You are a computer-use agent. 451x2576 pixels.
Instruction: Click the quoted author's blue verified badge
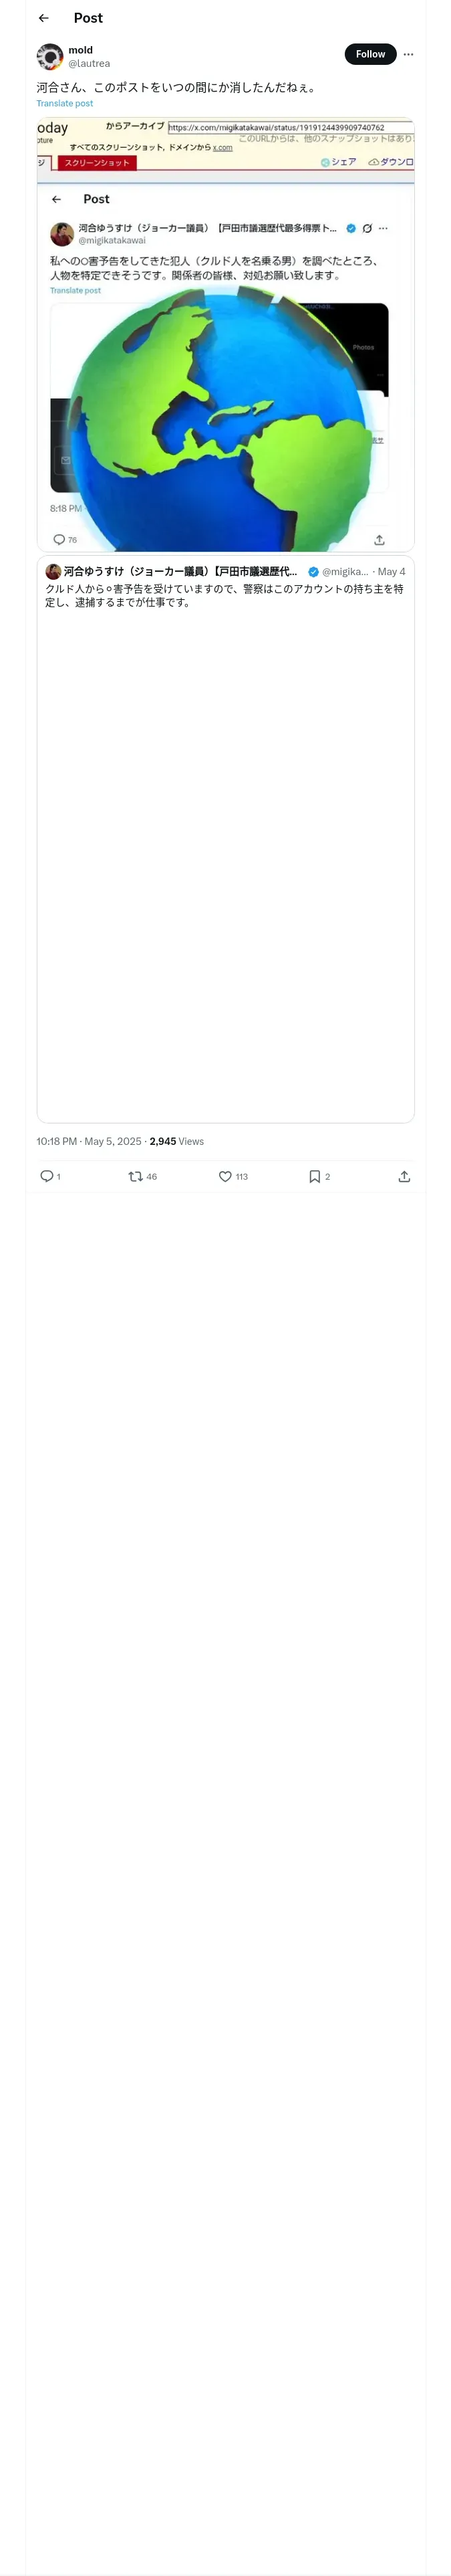tap(313, 572)
